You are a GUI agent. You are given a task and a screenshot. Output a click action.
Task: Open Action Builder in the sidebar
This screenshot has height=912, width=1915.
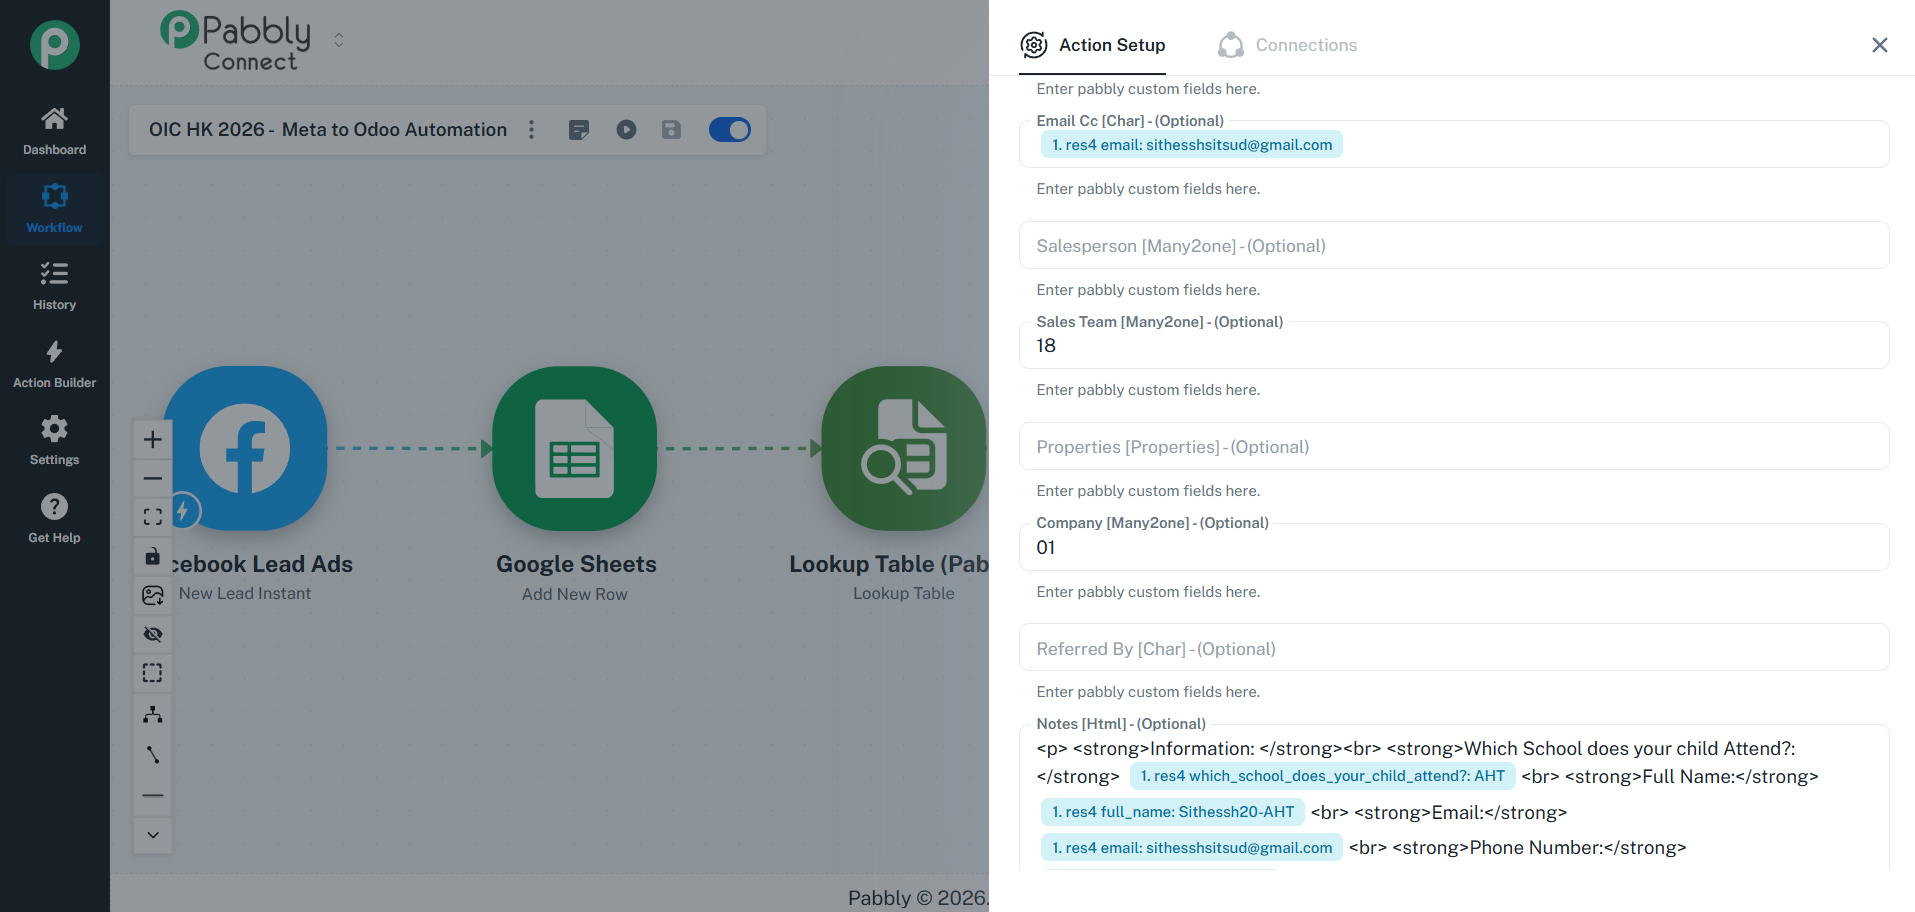(54, 364)
